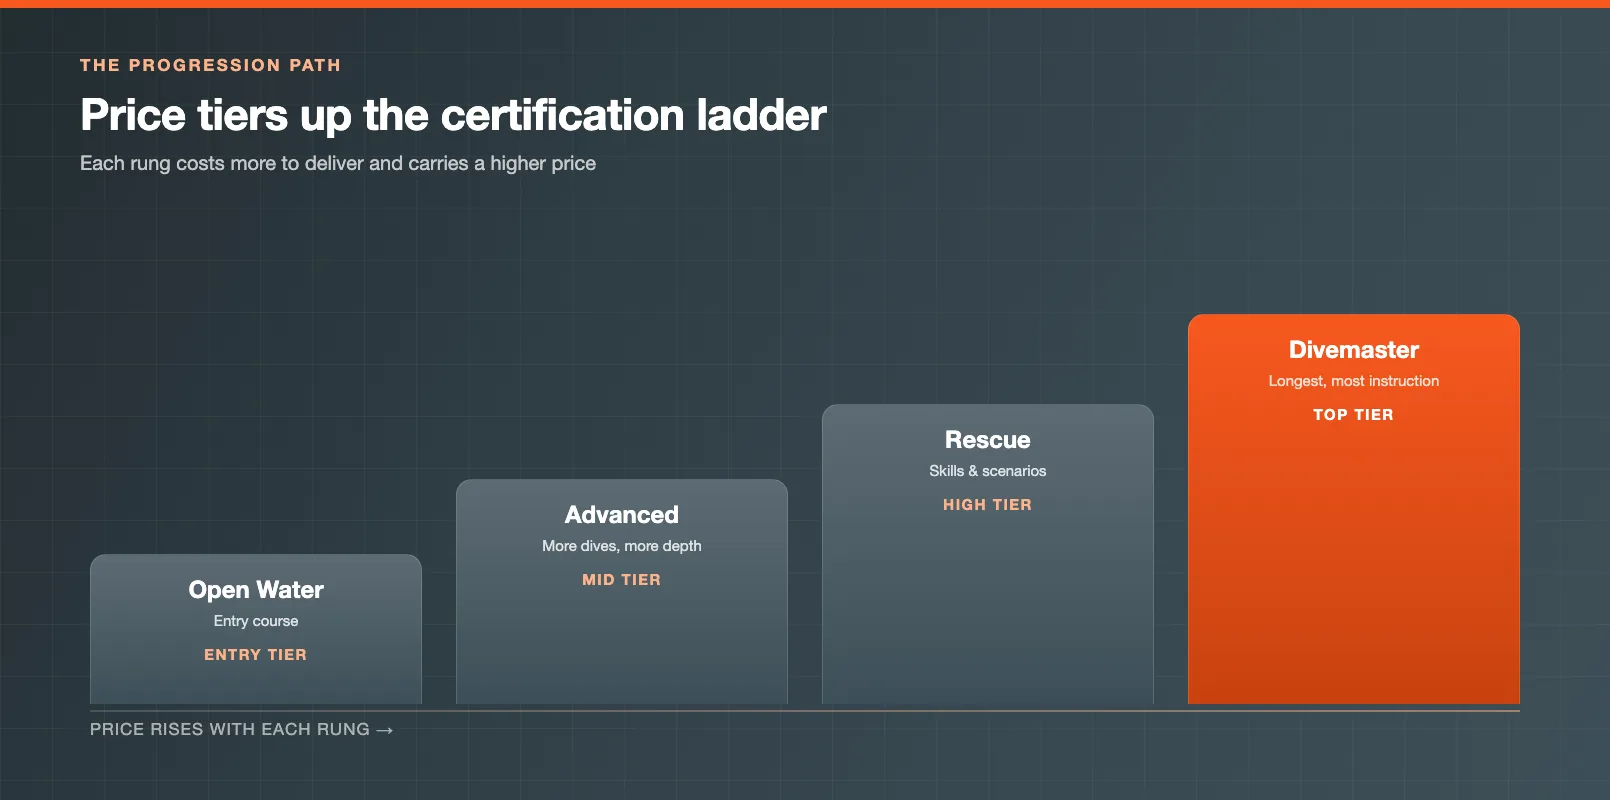Select the 'TOP TIER' label
Image resolution: width=1610 pixels, height=800 pixels.
coord(1354,415)
